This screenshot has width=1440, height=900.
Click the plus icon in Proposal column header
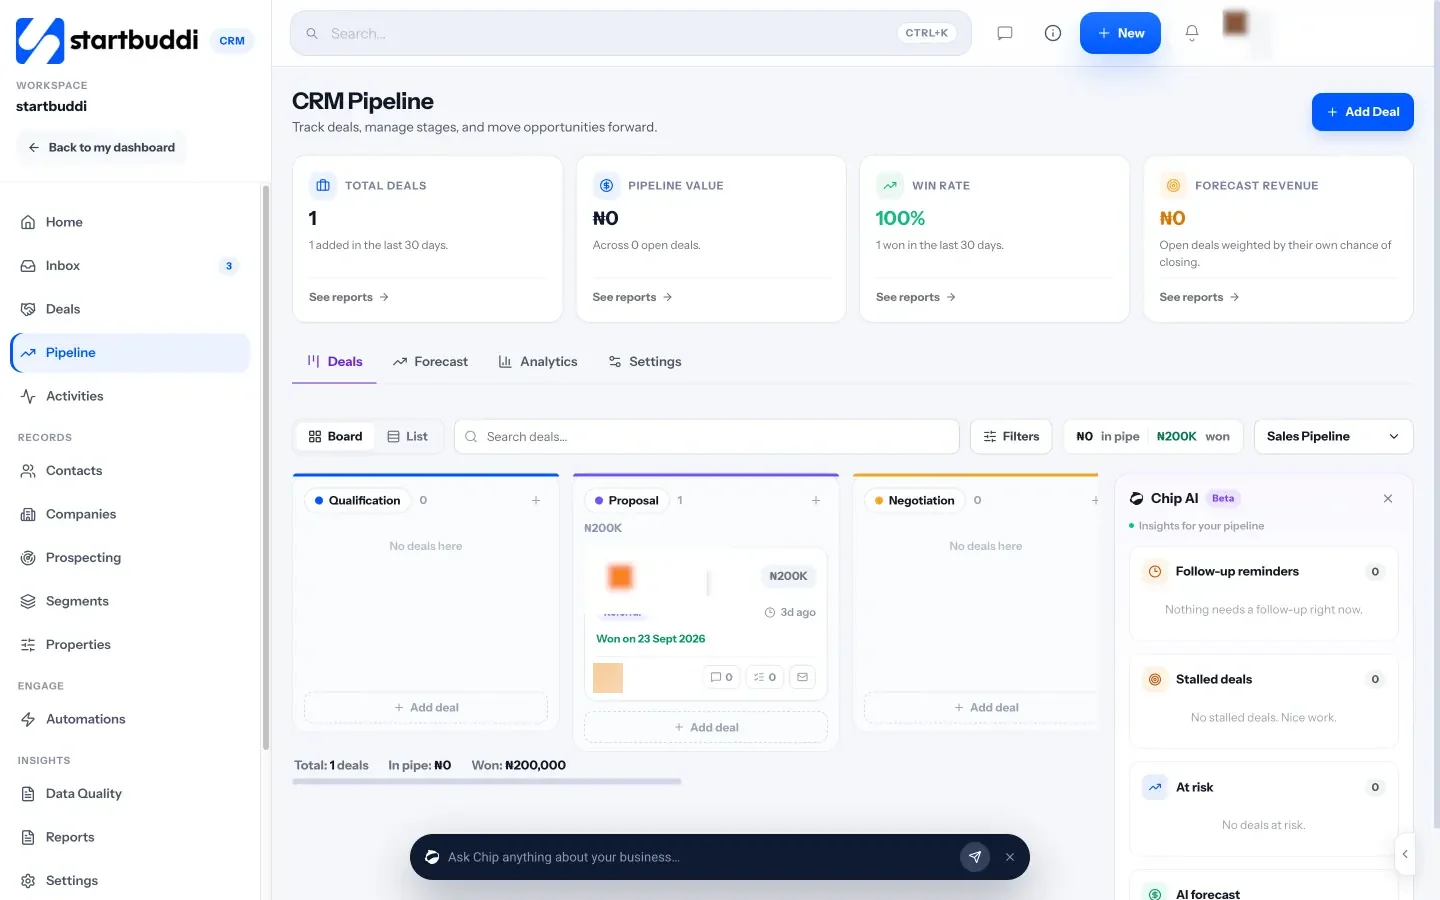click(816, 500)
